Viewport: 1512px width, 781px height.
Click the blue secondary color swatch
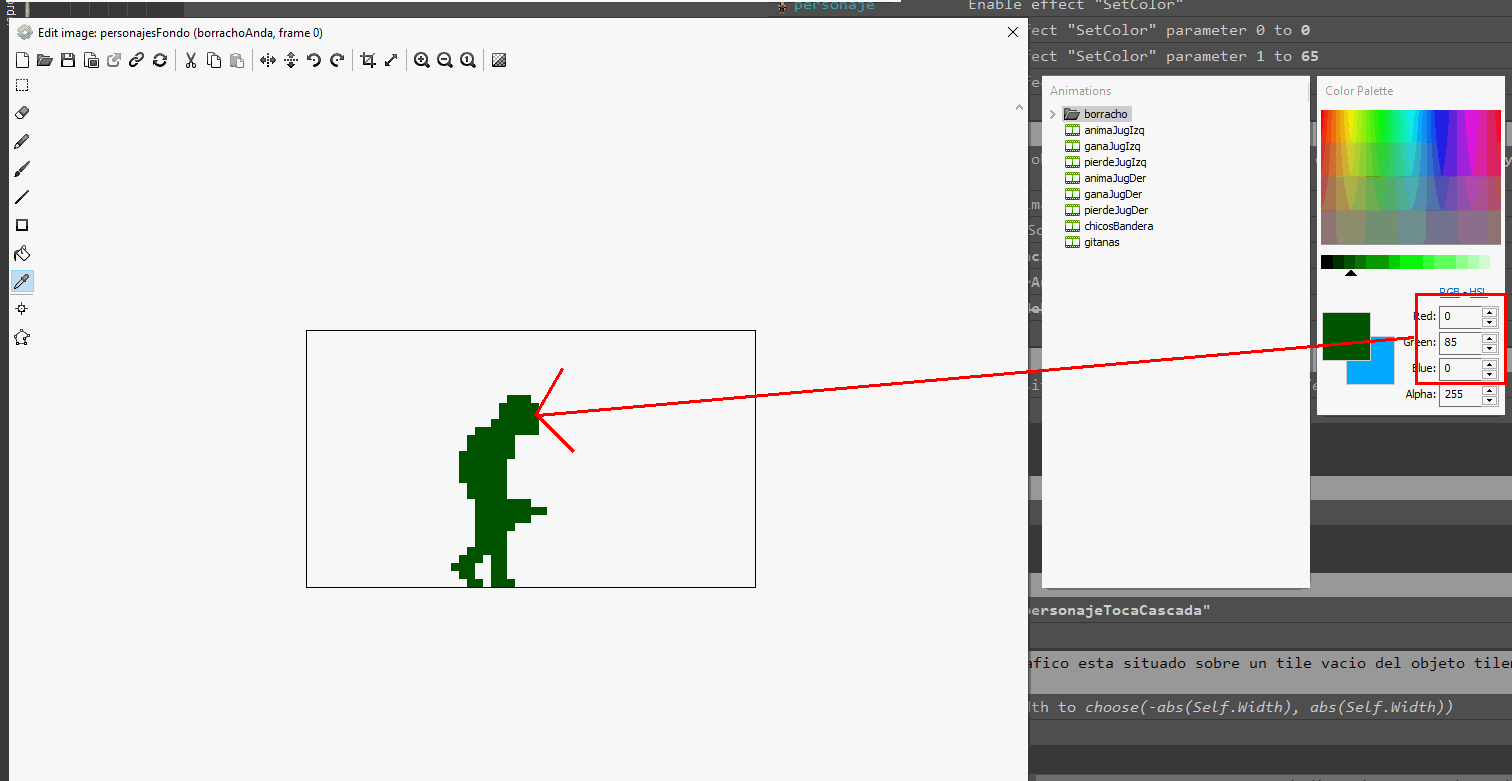point(1382,371)
